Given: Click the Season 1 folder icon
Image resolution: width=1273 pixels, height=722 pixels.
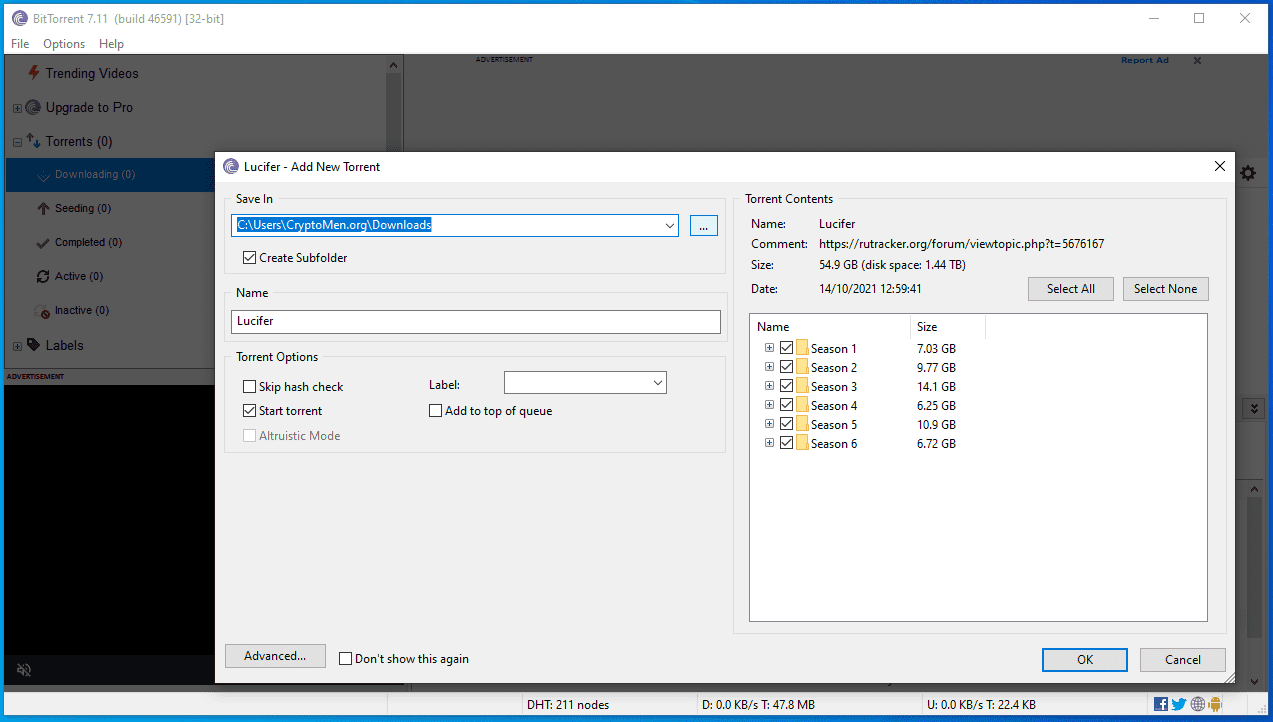Looking at the screenshot, I should pos(802,348).
